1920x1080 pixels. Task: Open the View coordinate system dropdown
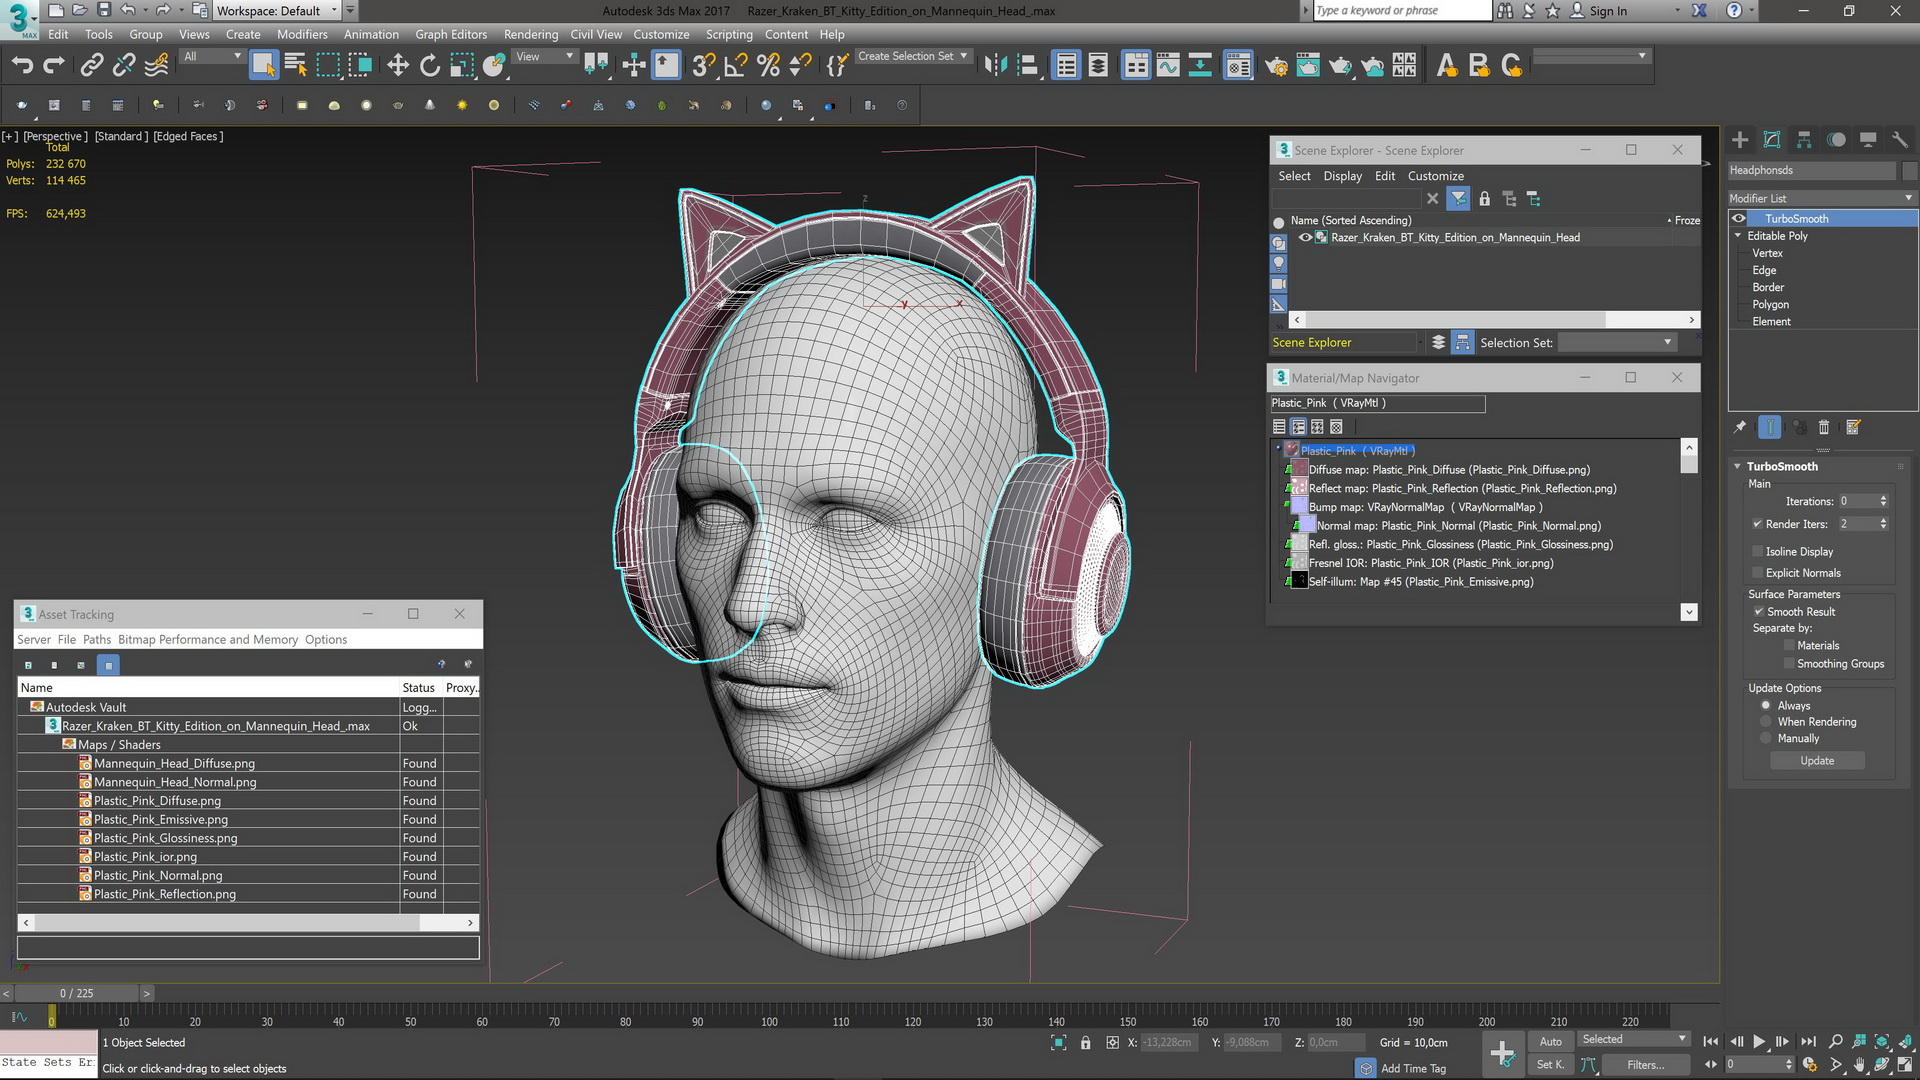click(x=544, y=57)
